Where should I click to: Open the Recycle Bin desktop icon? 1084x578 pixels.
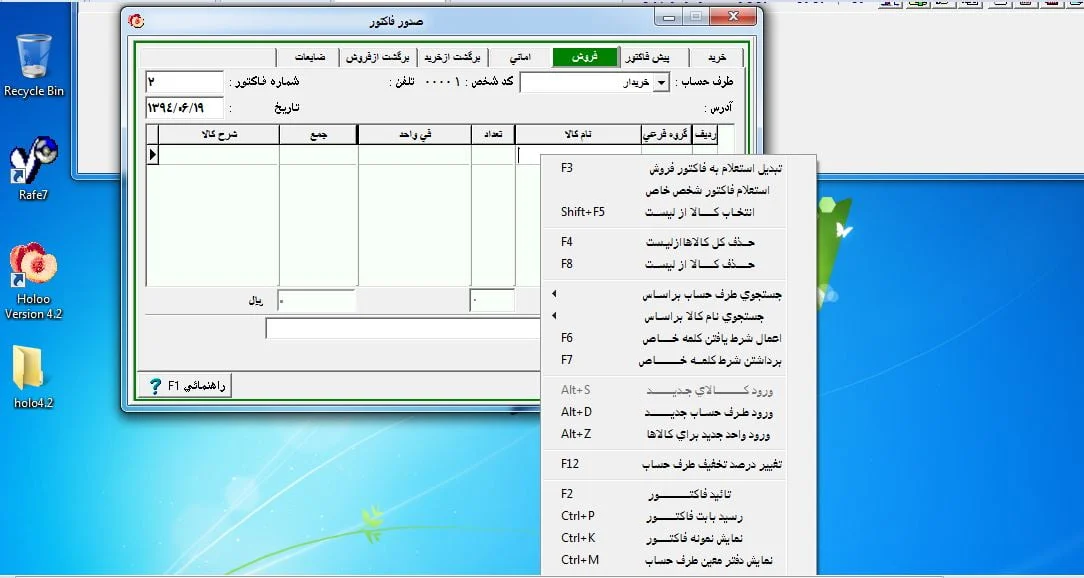[x=33, y=66]
